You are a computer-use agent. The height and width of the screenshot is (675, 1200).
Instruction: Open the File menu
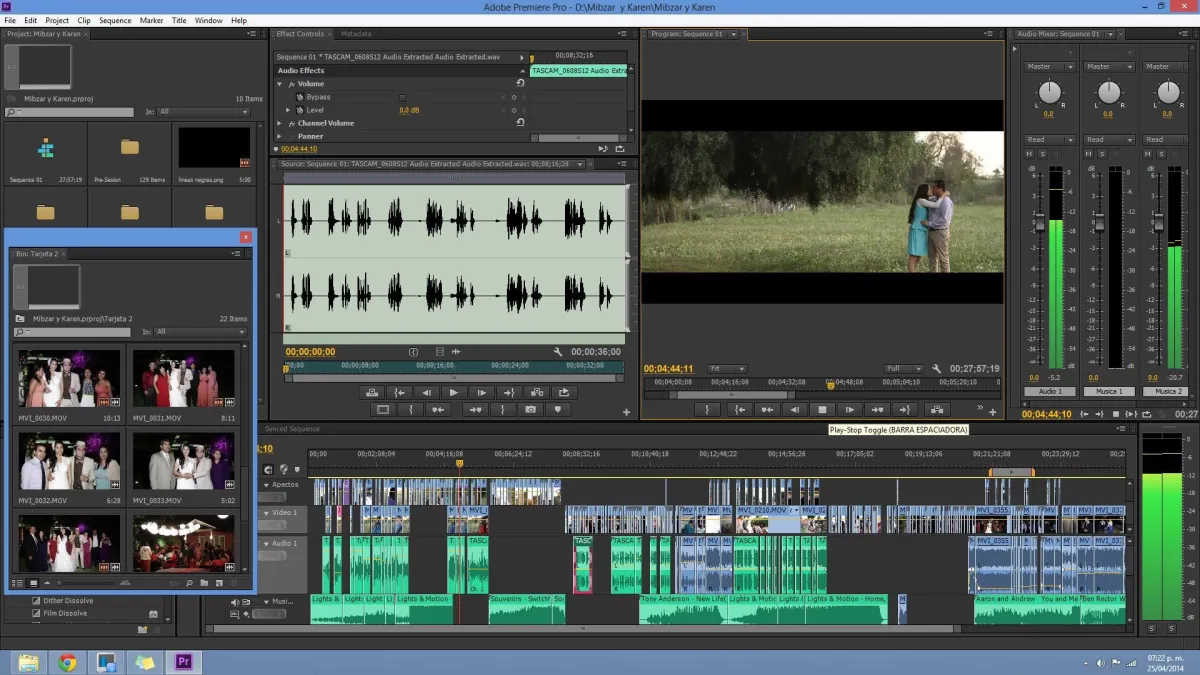10,20
